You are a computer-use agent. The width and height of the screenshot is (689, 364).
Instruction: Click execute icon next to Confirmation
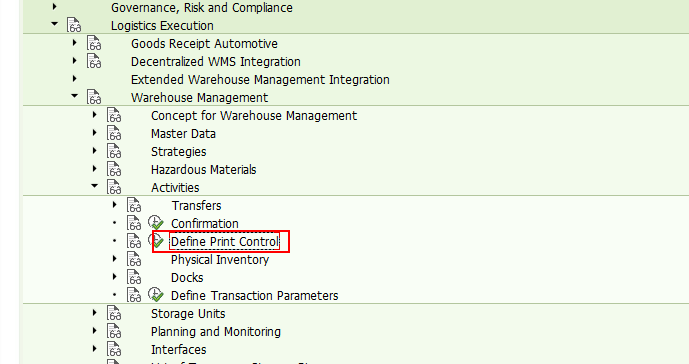pyautogui.click(x=156, y=223)
